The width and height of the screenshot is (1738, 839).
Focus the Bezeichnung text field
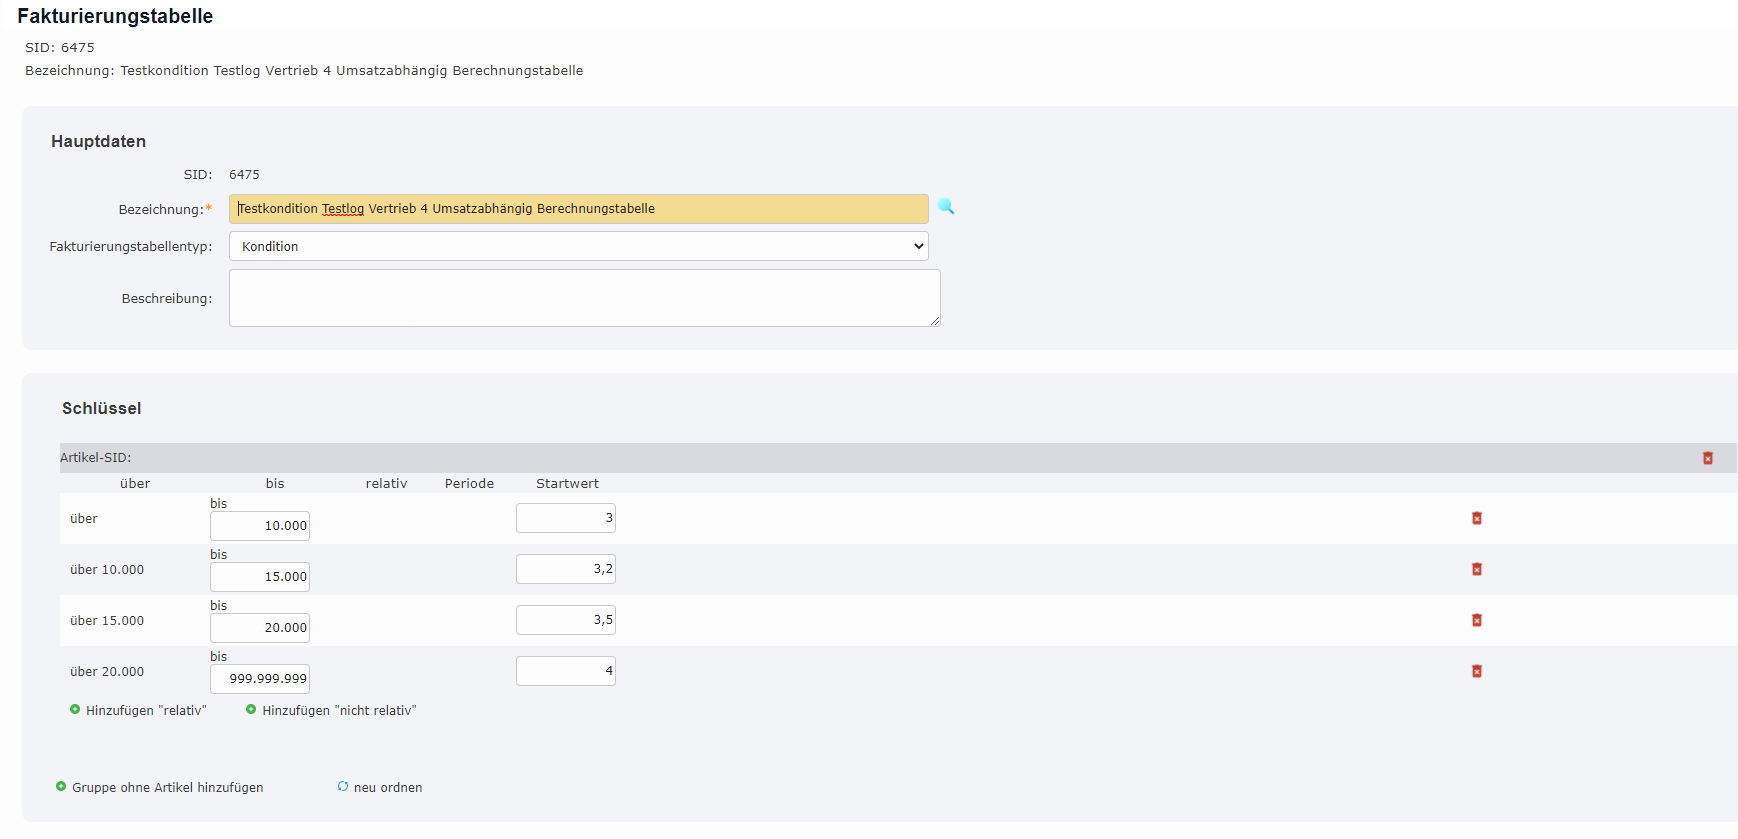coord(578,209)
